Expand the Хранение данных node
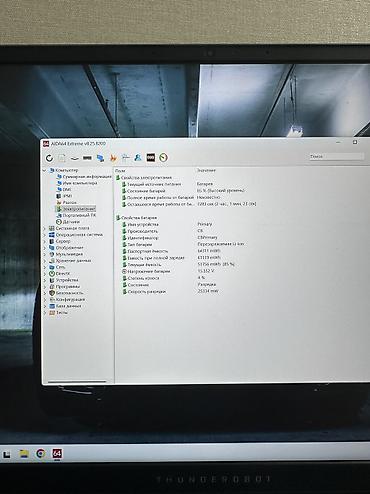Viewport: 370px width, 494px height. click(x=44, y=261)
